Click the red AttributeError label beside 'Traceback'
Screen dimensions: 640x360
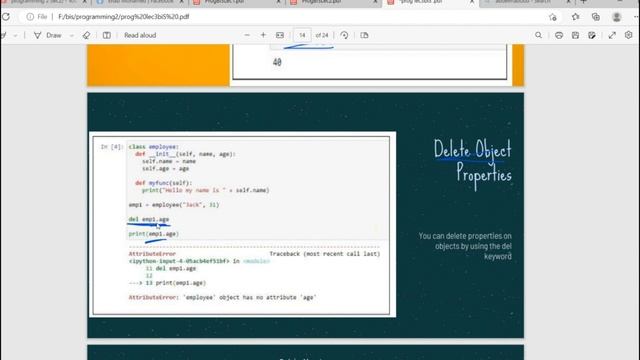pyautogui.click(x=152, y=254)
